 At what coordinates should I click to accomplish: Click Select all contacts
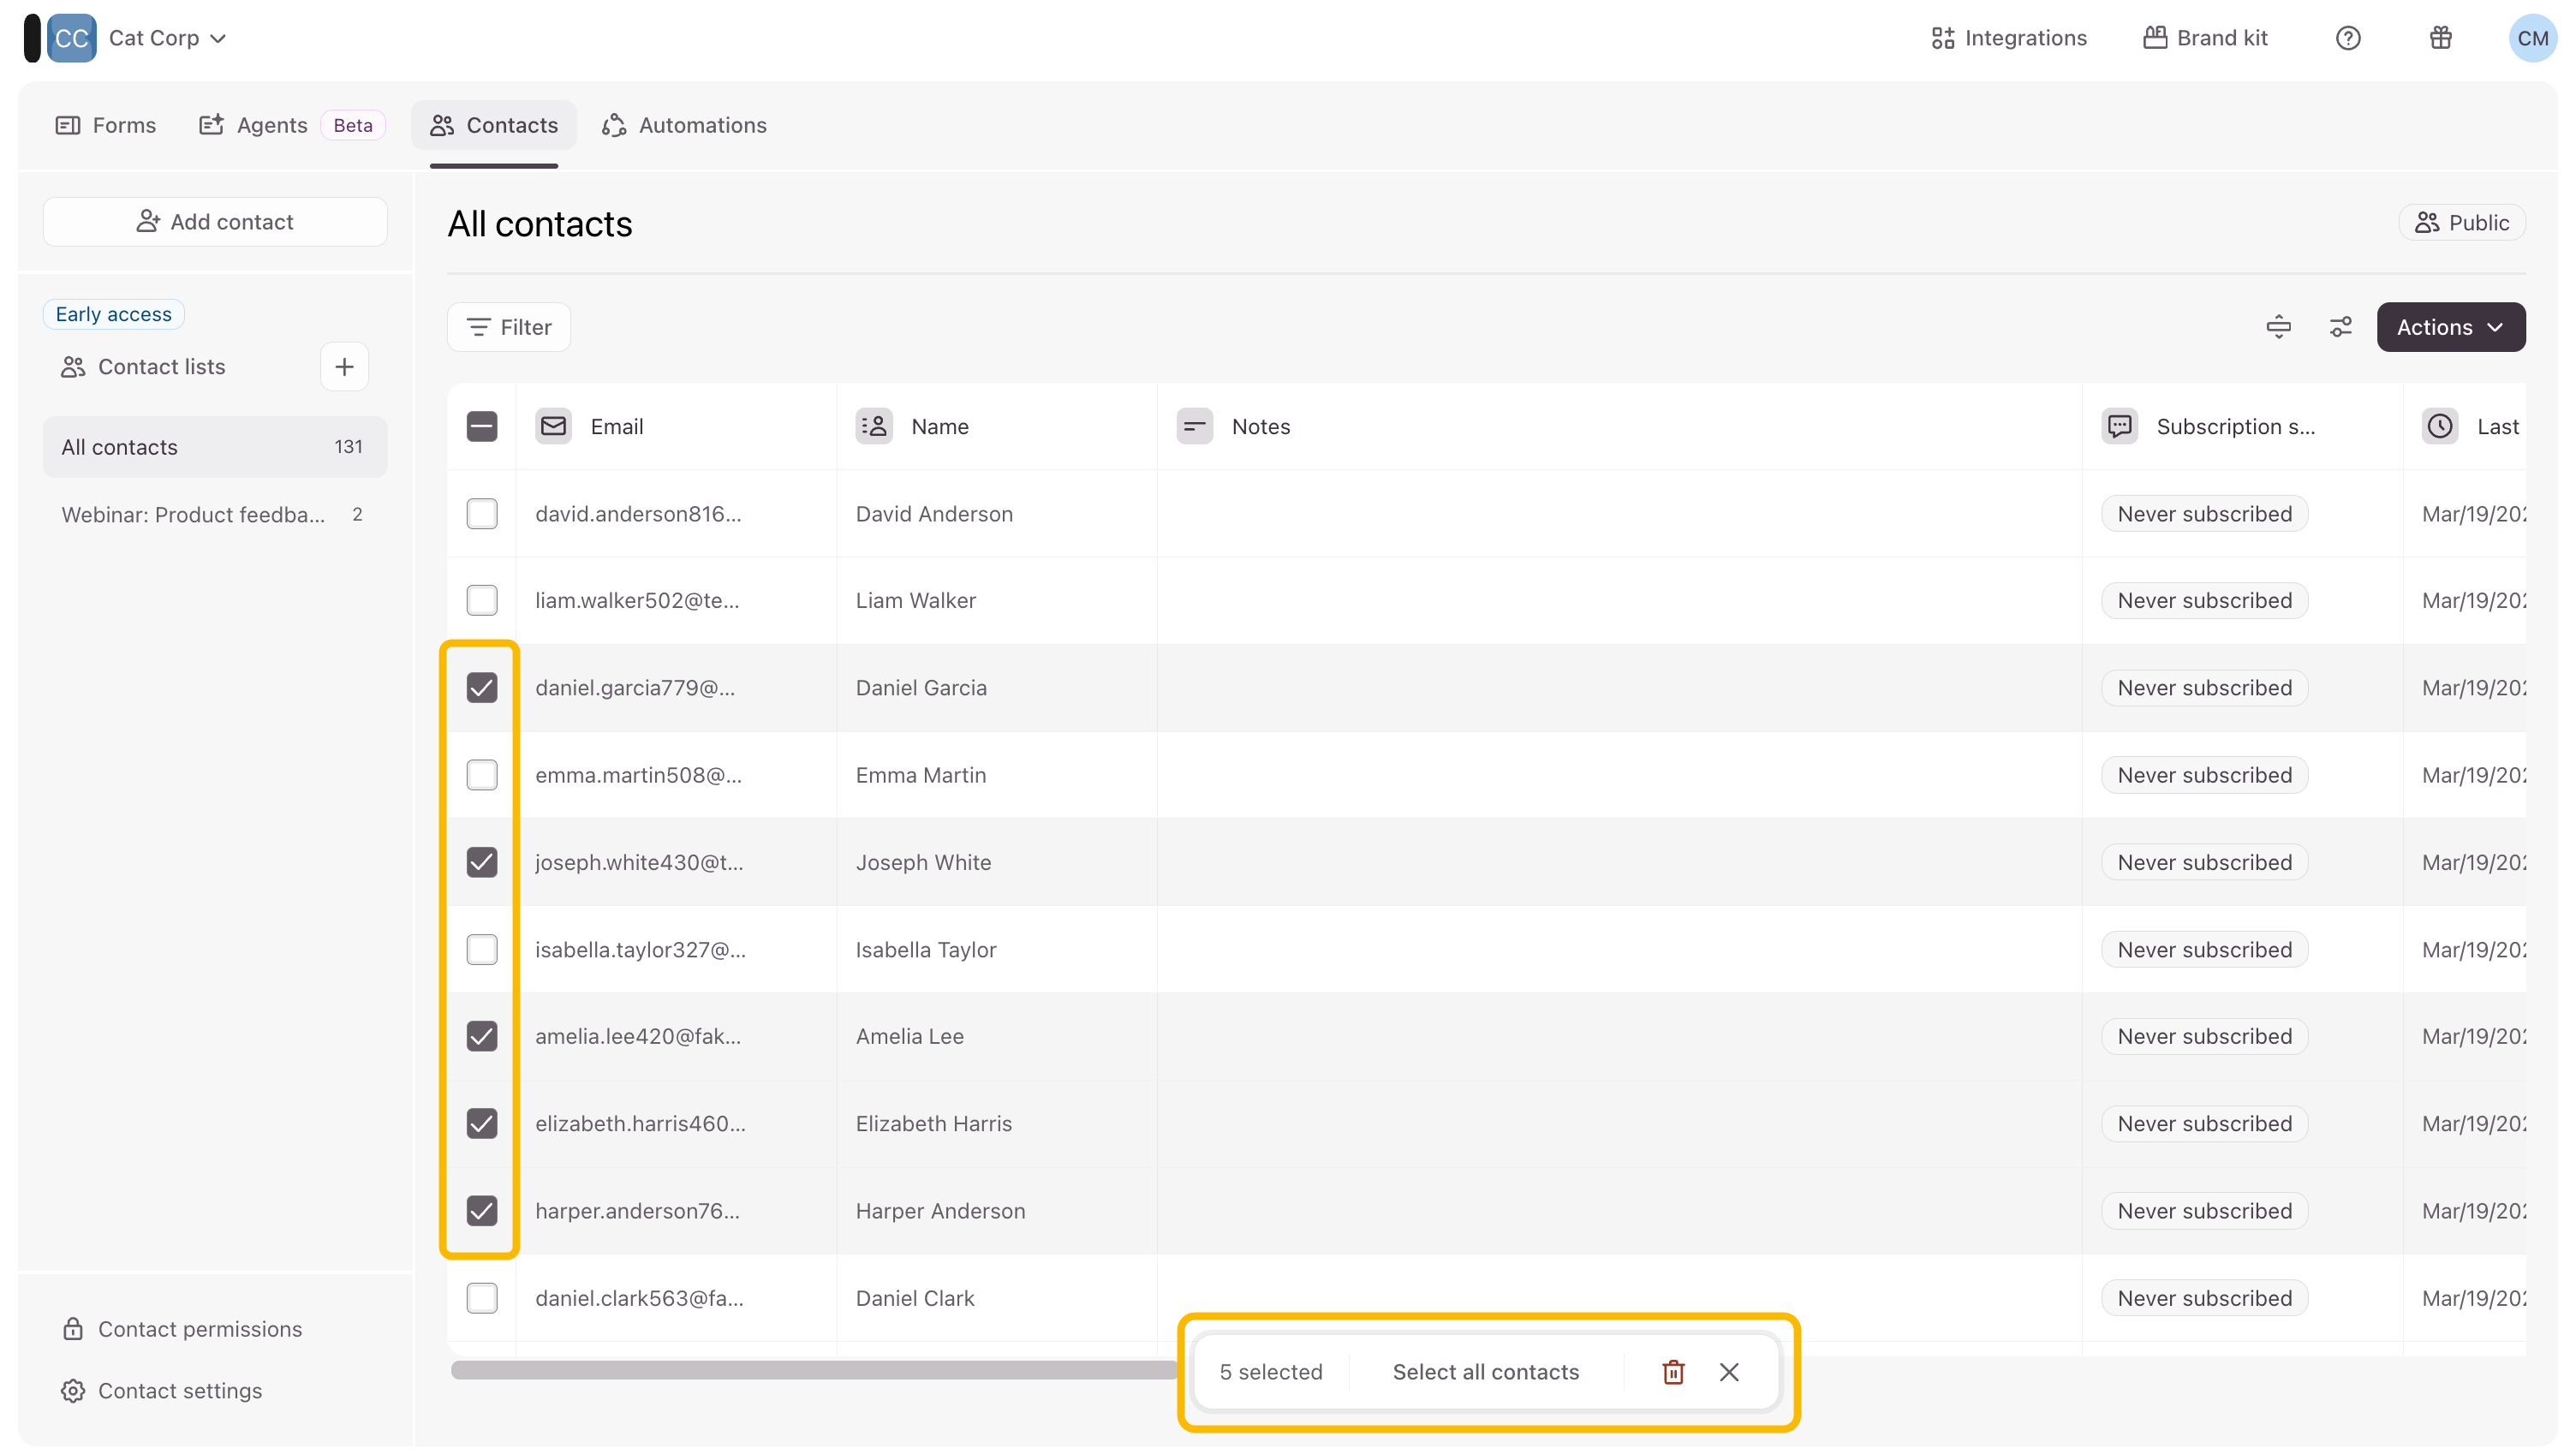[1485, 1372]
